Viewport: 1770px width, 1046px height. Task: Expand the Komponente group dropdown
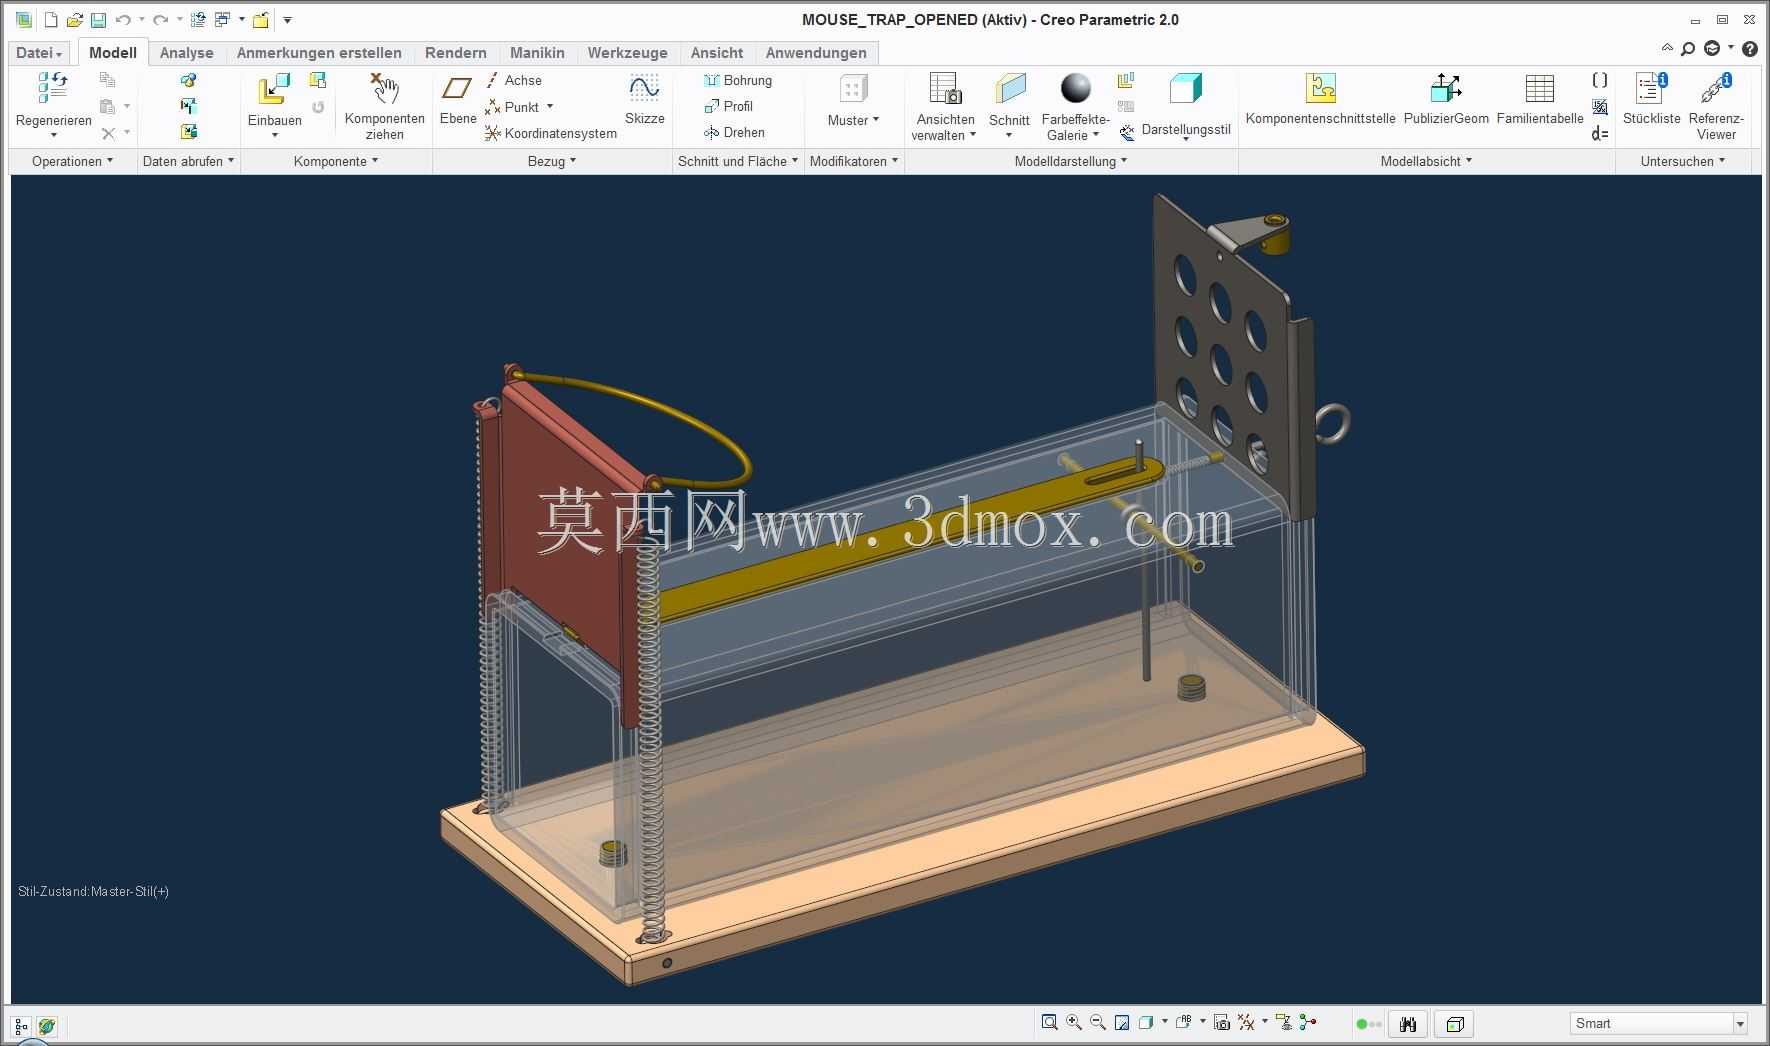tap(336, 161)
